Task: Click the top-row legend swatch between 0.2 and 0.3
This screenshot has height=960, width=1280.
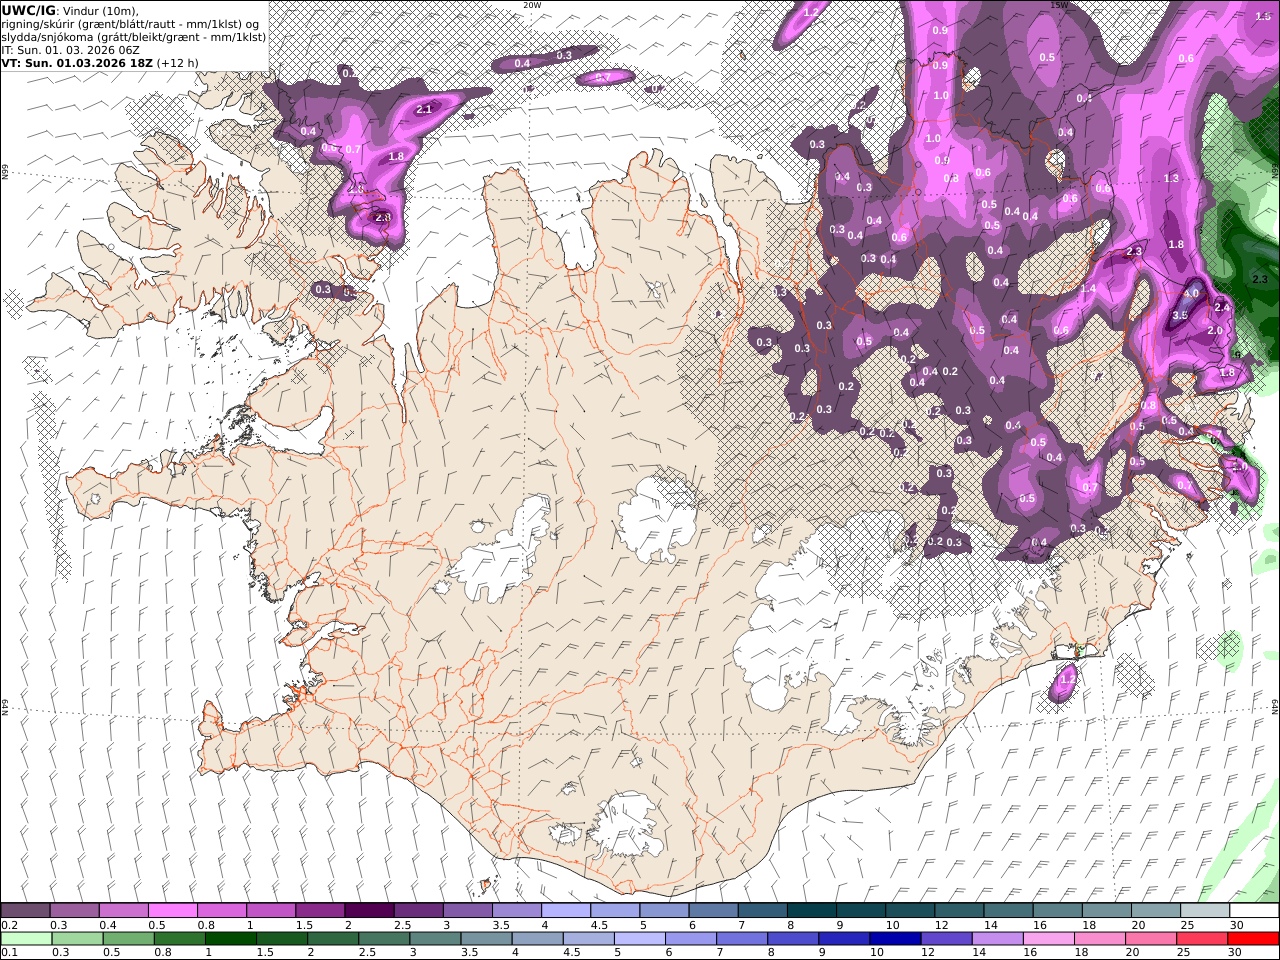Action: (25, 910)
